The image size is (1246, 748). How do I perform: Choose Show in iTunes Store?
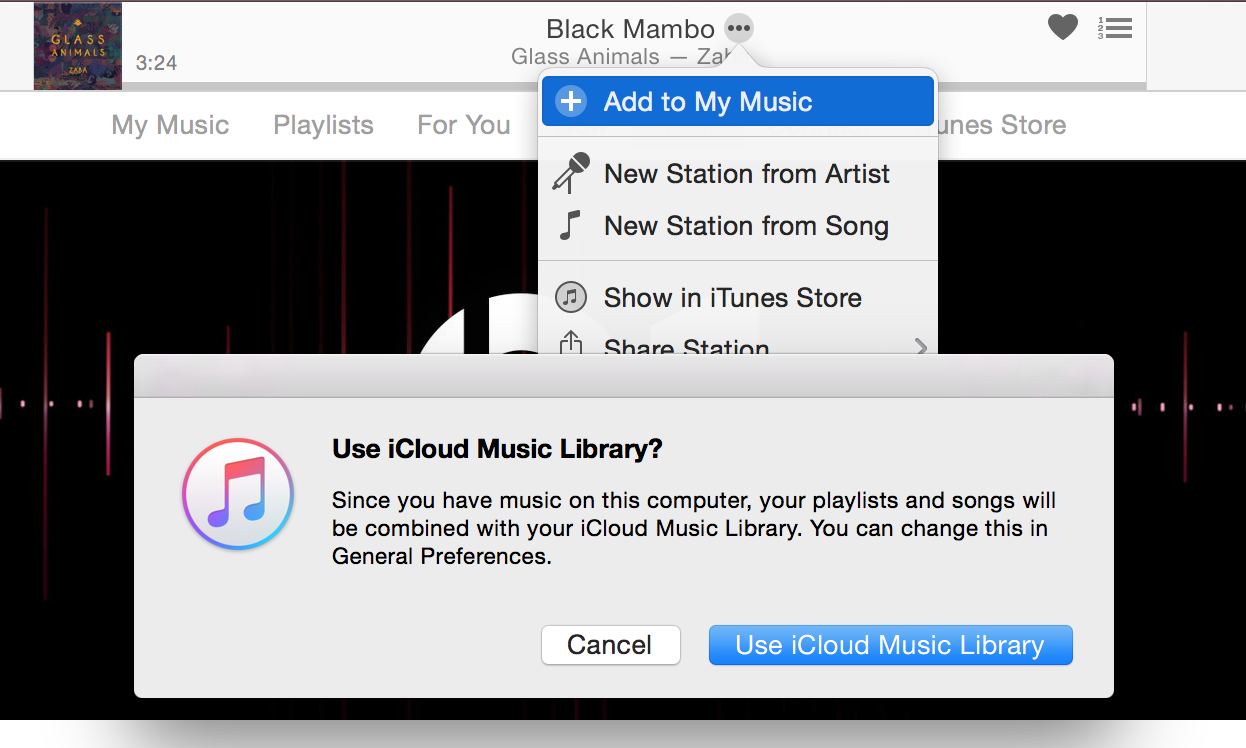pyautogui.click(x=738, y=298)
